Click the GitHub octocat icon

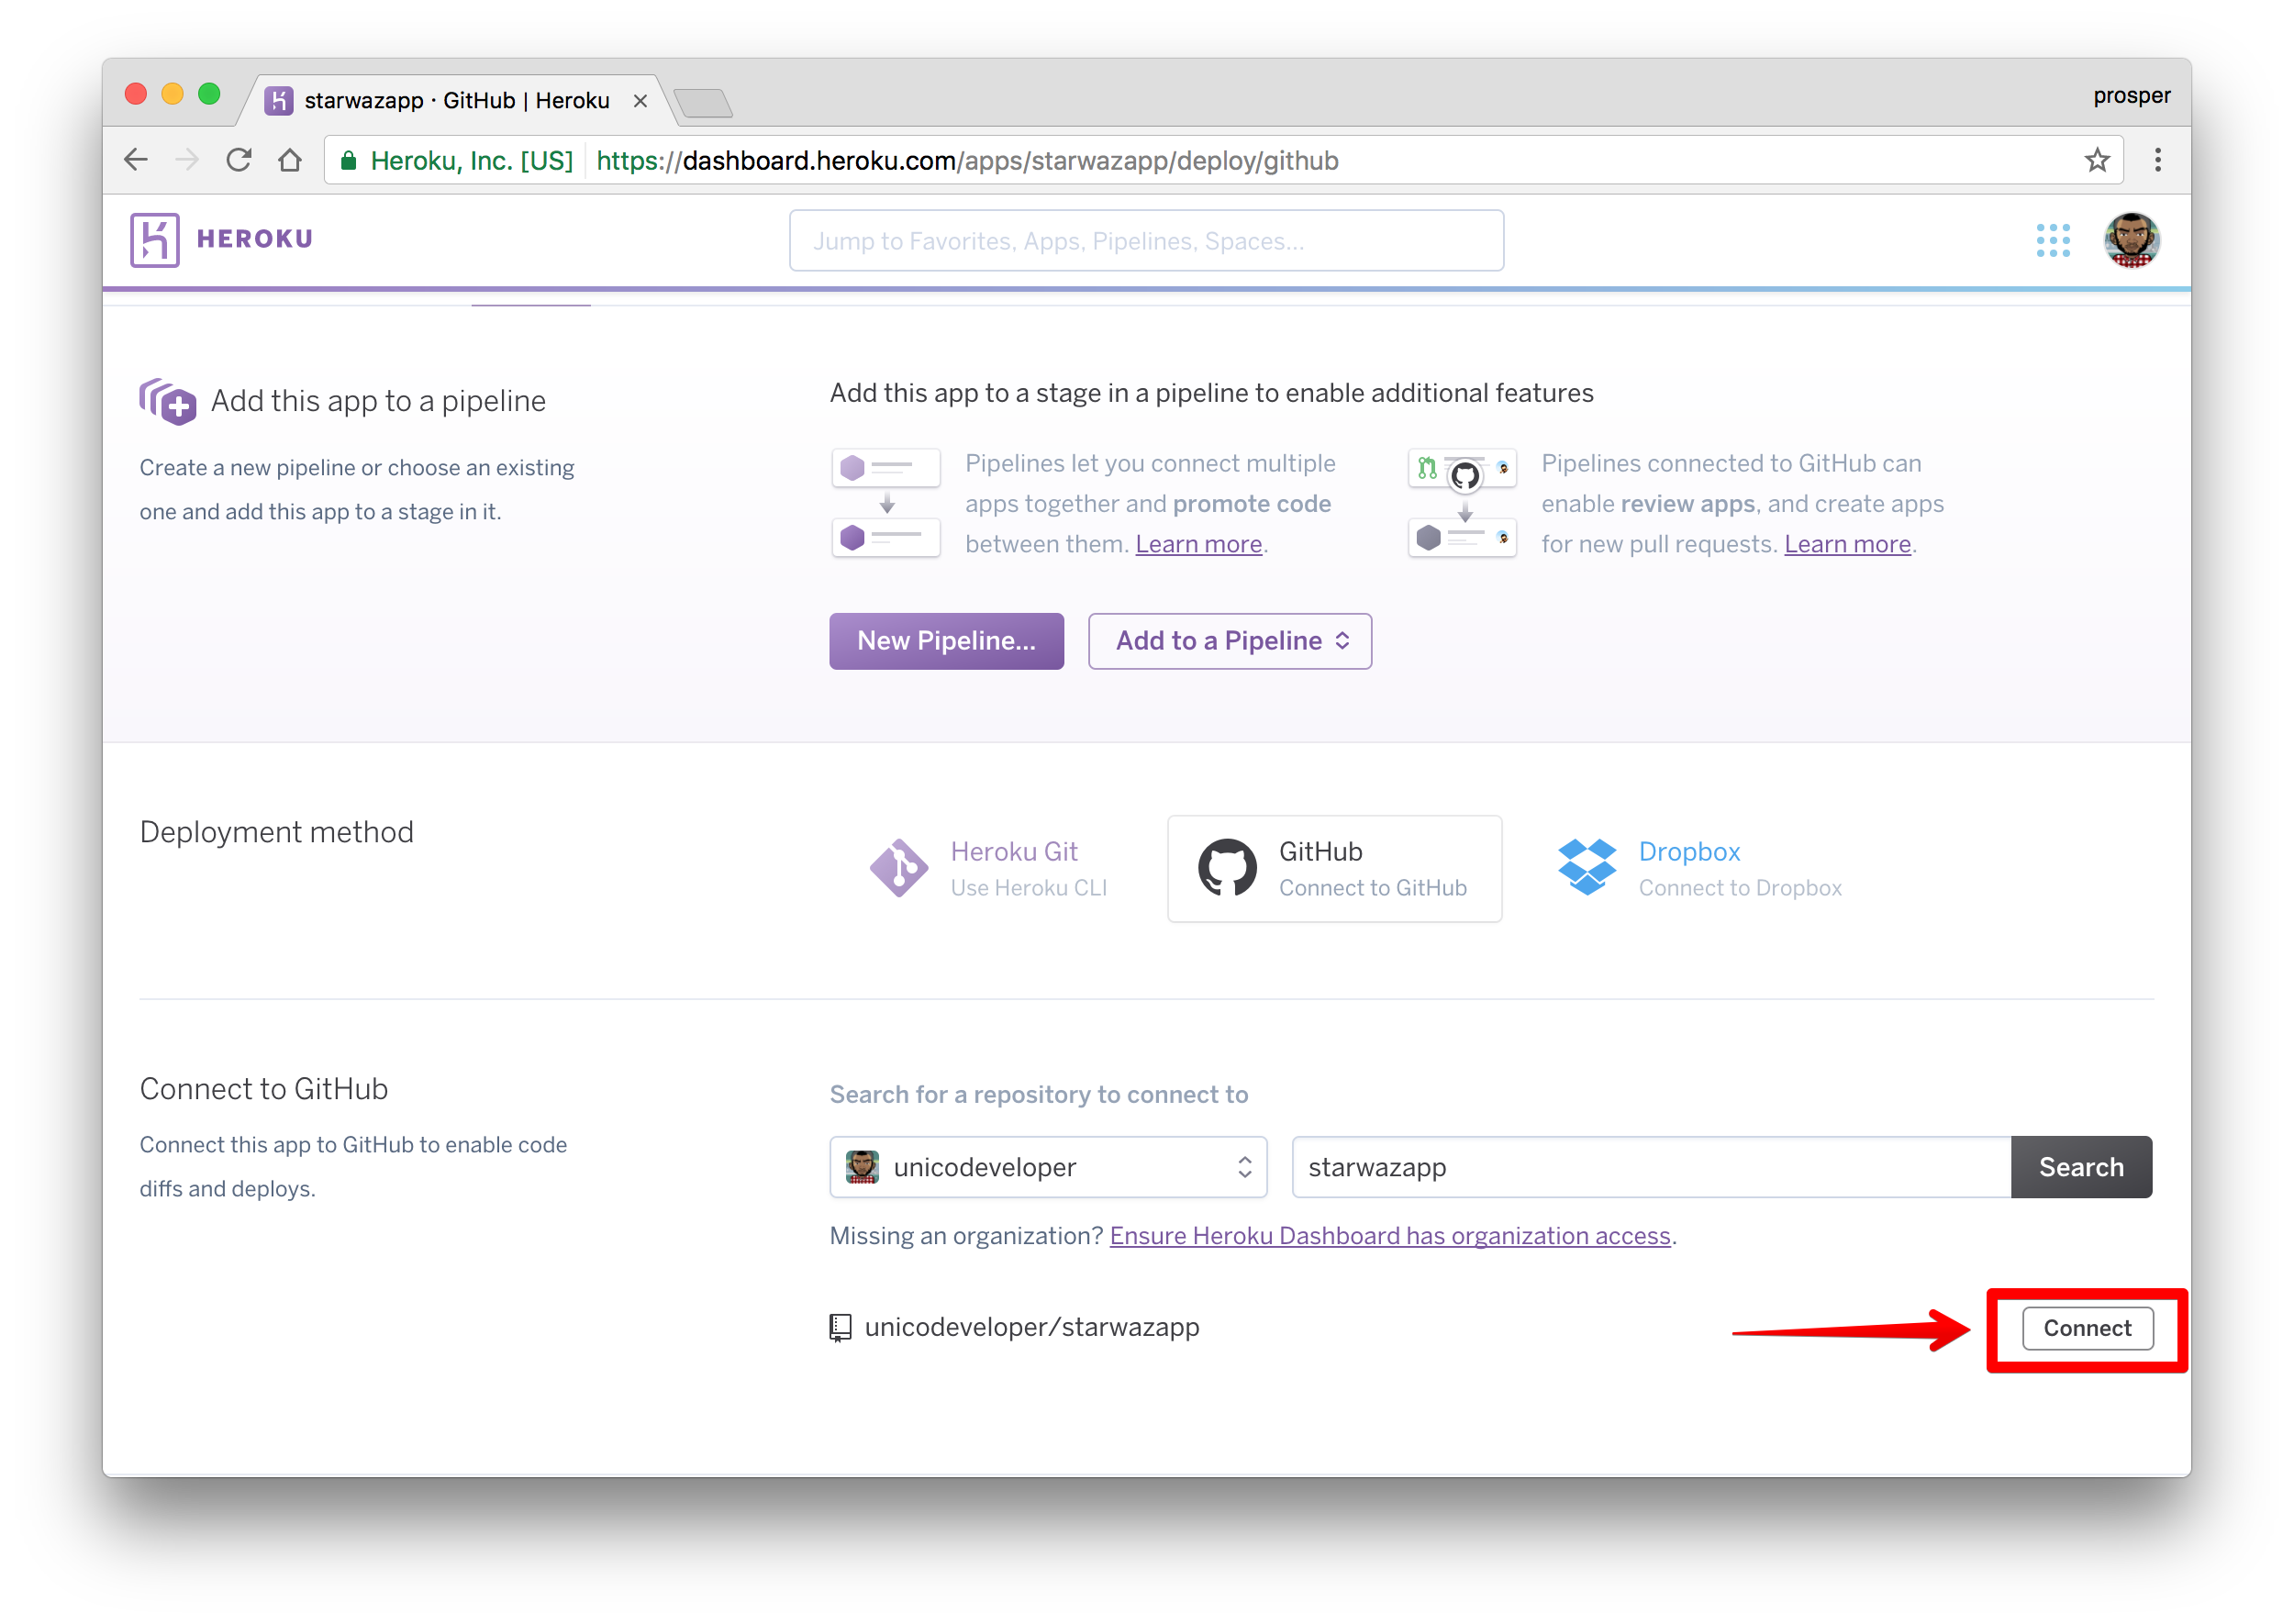[x=1227, y=868]
